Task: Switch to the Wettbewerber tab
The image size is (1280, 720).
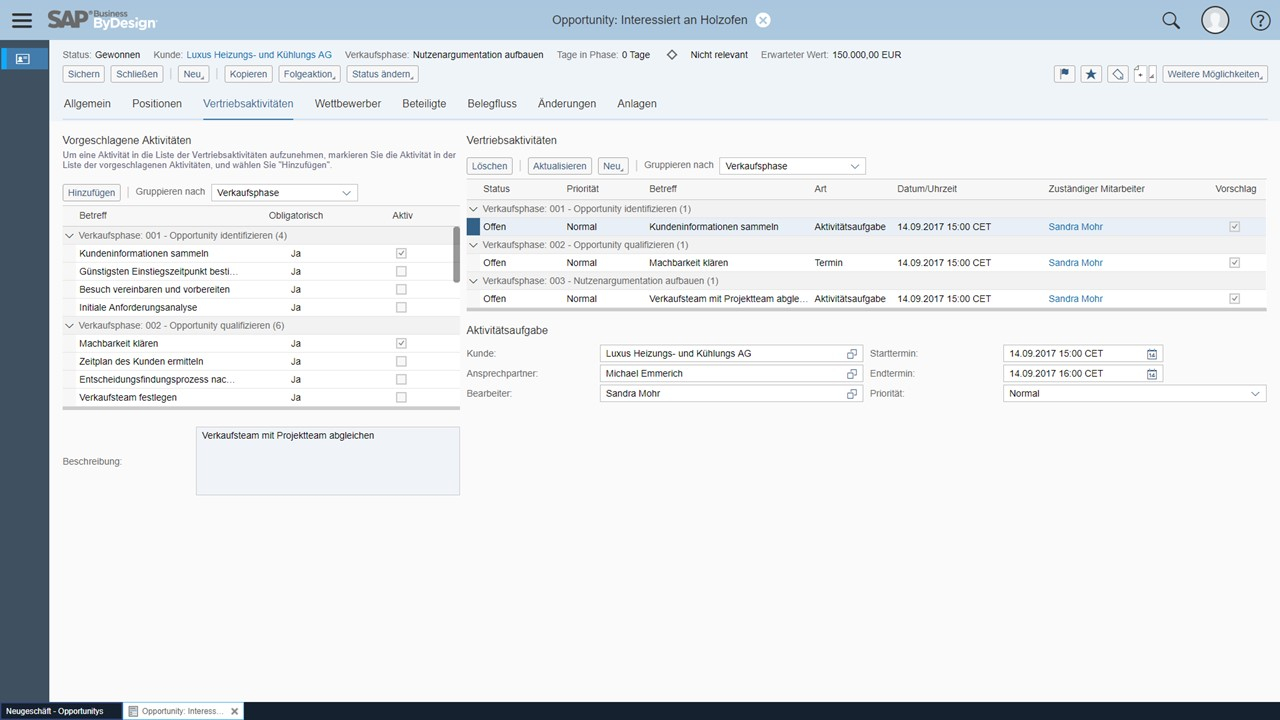Action: point(347,104)
